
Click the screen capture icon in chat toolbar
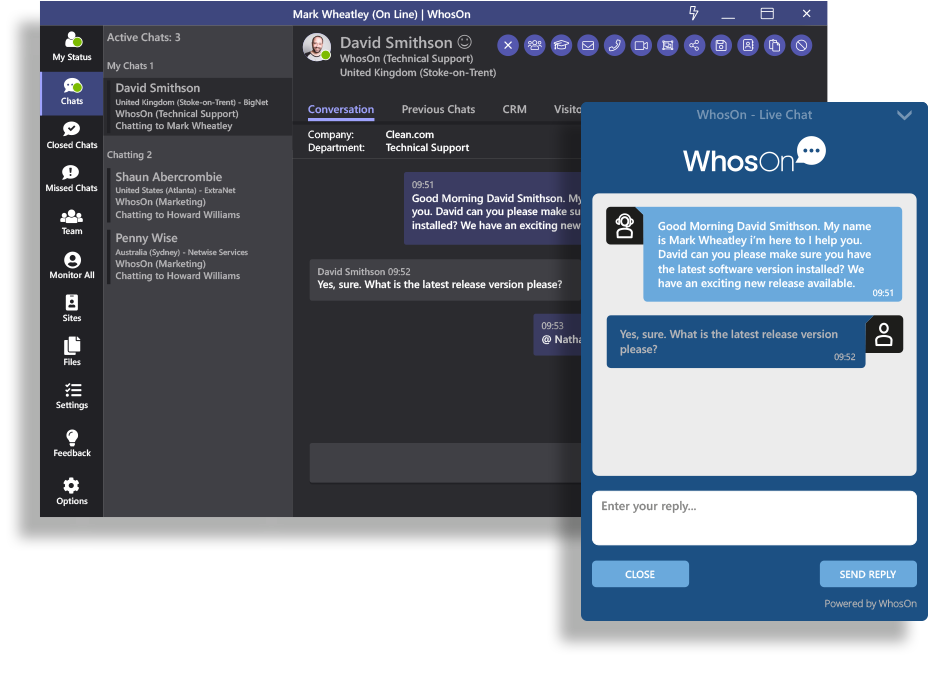(x=668, y=46)
